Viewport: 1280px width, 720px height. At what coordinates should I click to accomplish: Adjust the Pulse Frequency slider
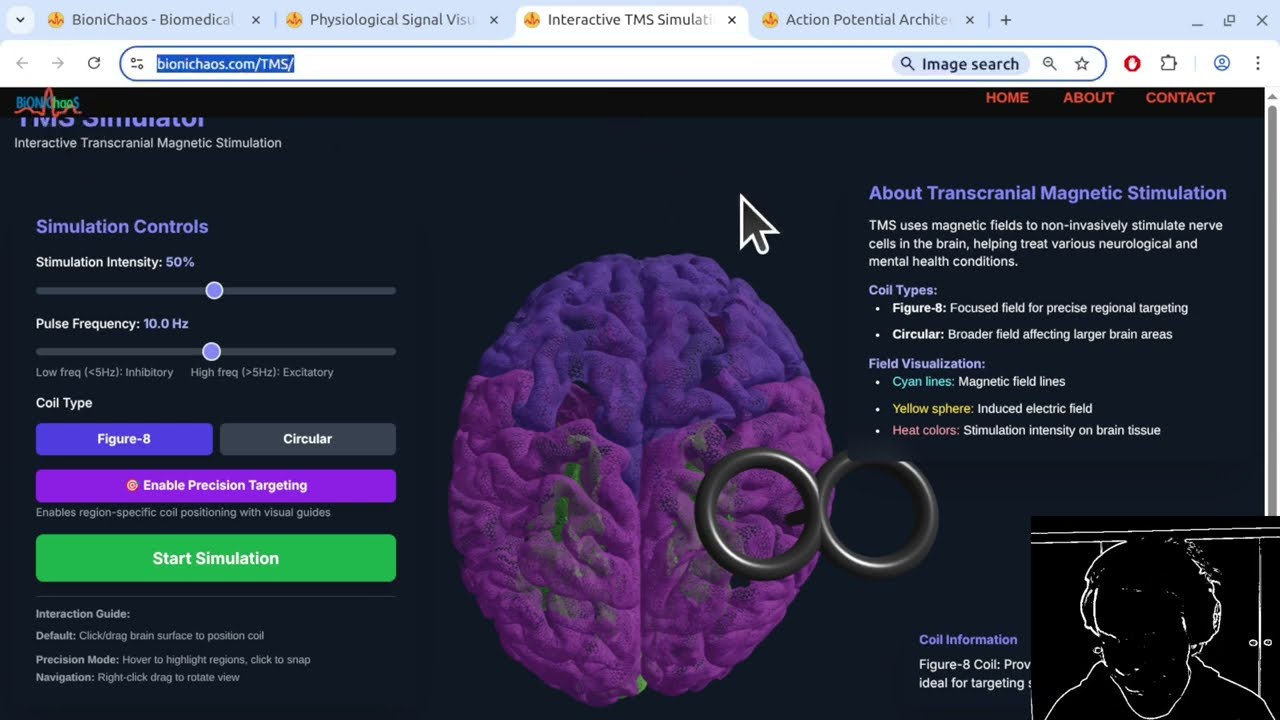pos(216,351)
